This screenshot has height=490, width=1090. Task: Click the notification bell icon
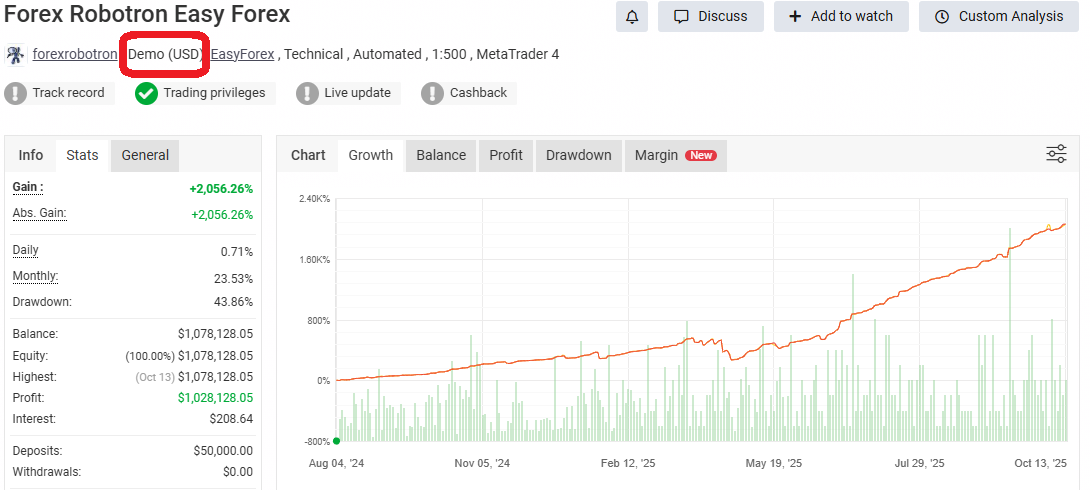631,16
